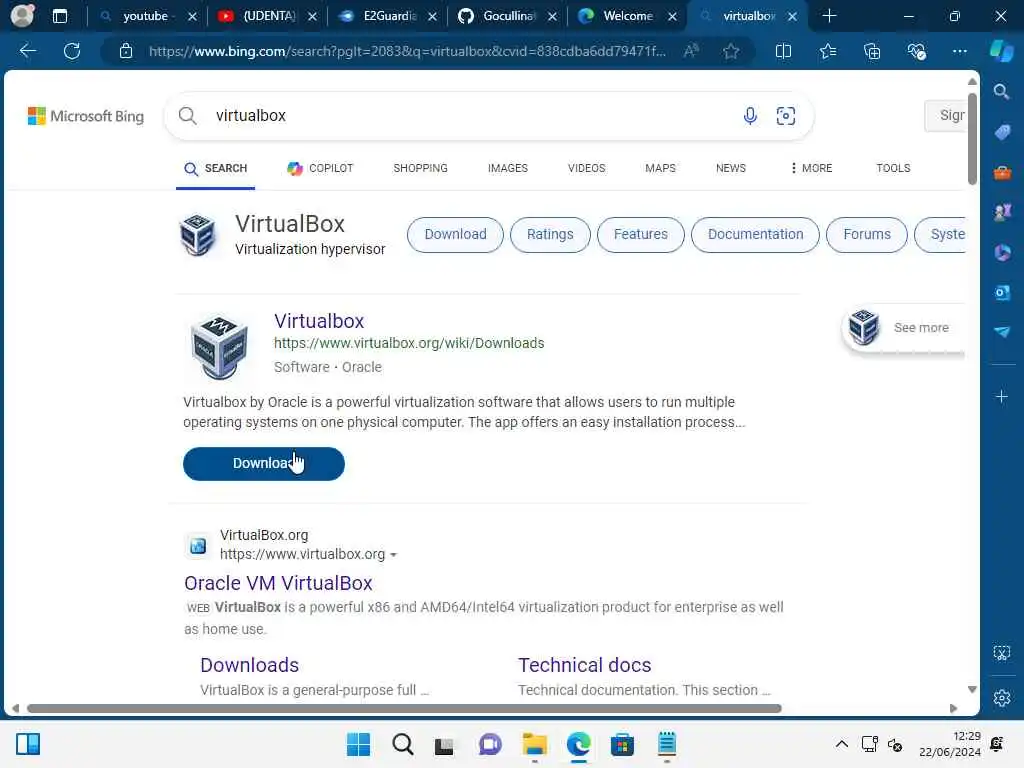Open sidebar Drop paper plane icon
The image size is (1024, 768).
tap(1002, 332)
